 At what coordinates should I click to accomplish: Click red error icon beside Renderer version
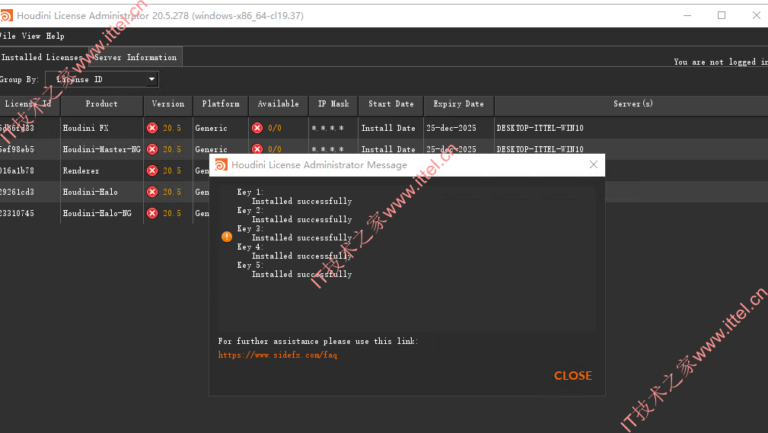pos(153,170)
